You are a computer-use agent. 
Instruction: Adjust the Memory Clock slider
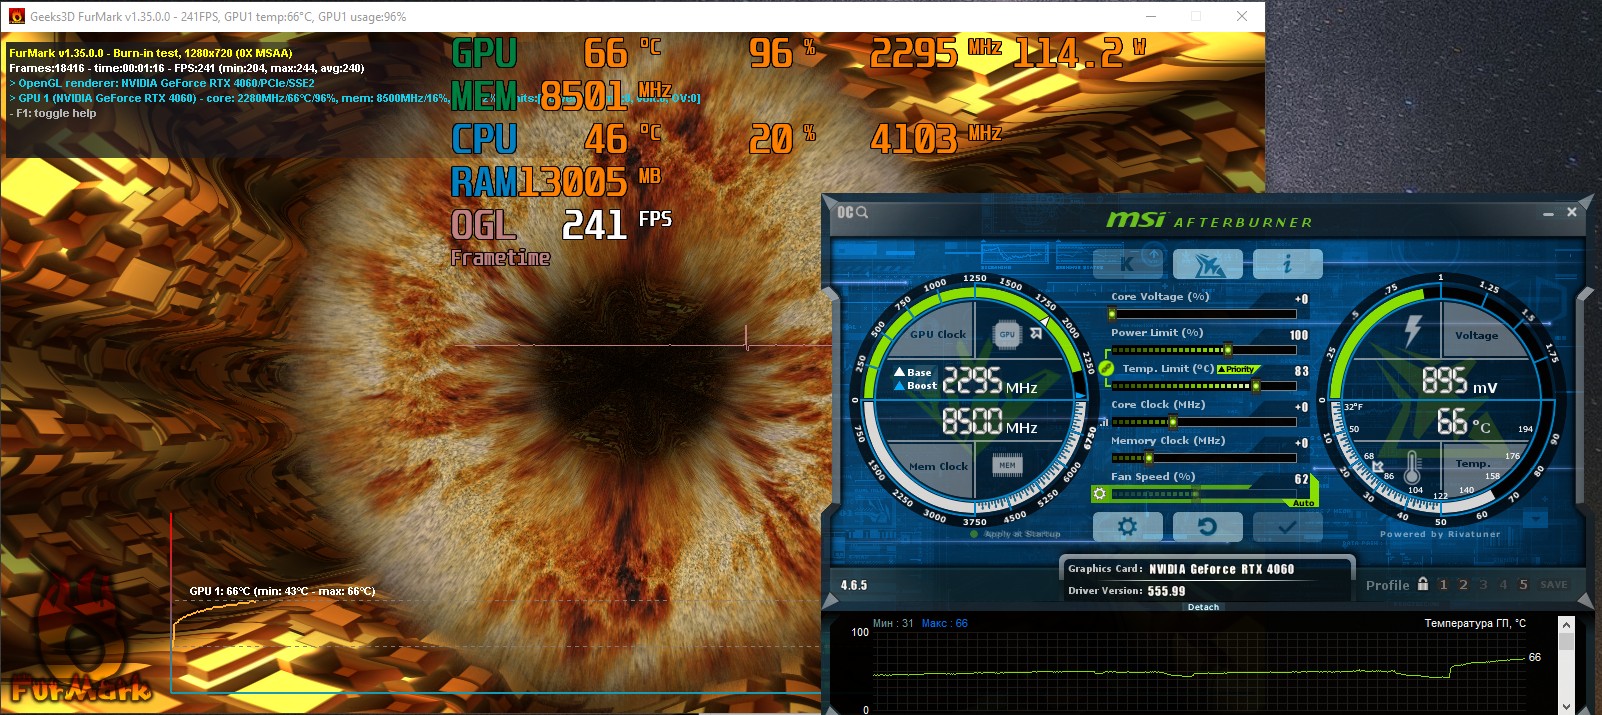(x=1204, y=458)
